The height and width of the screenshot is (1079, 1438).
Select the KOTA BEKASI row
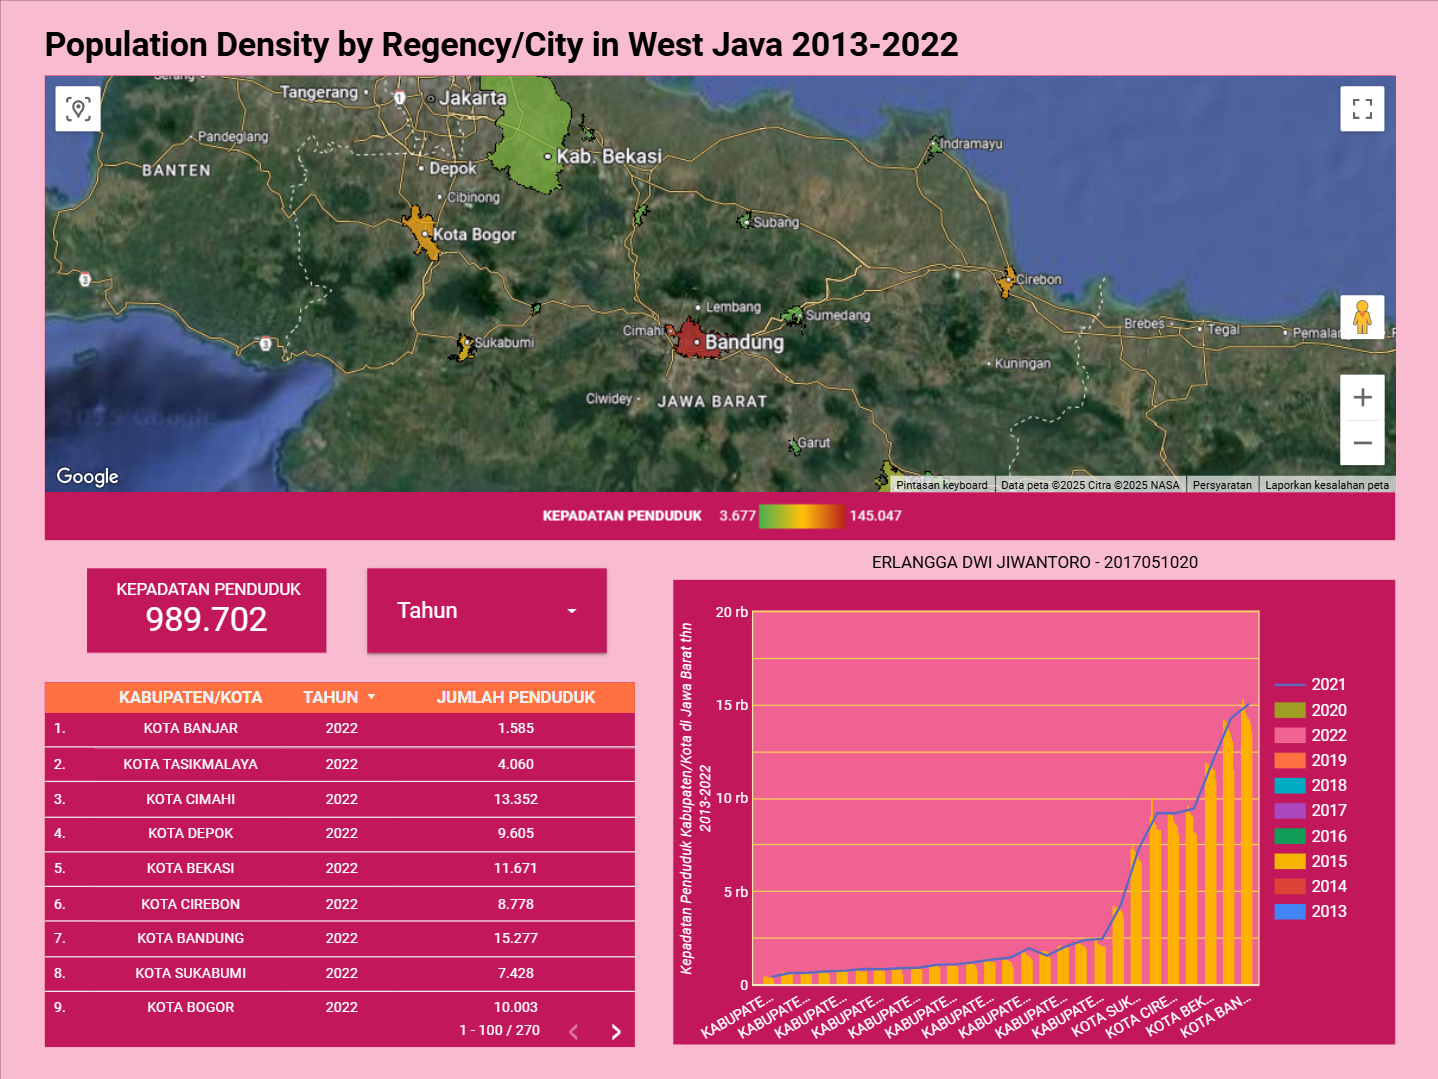point(340,868)
